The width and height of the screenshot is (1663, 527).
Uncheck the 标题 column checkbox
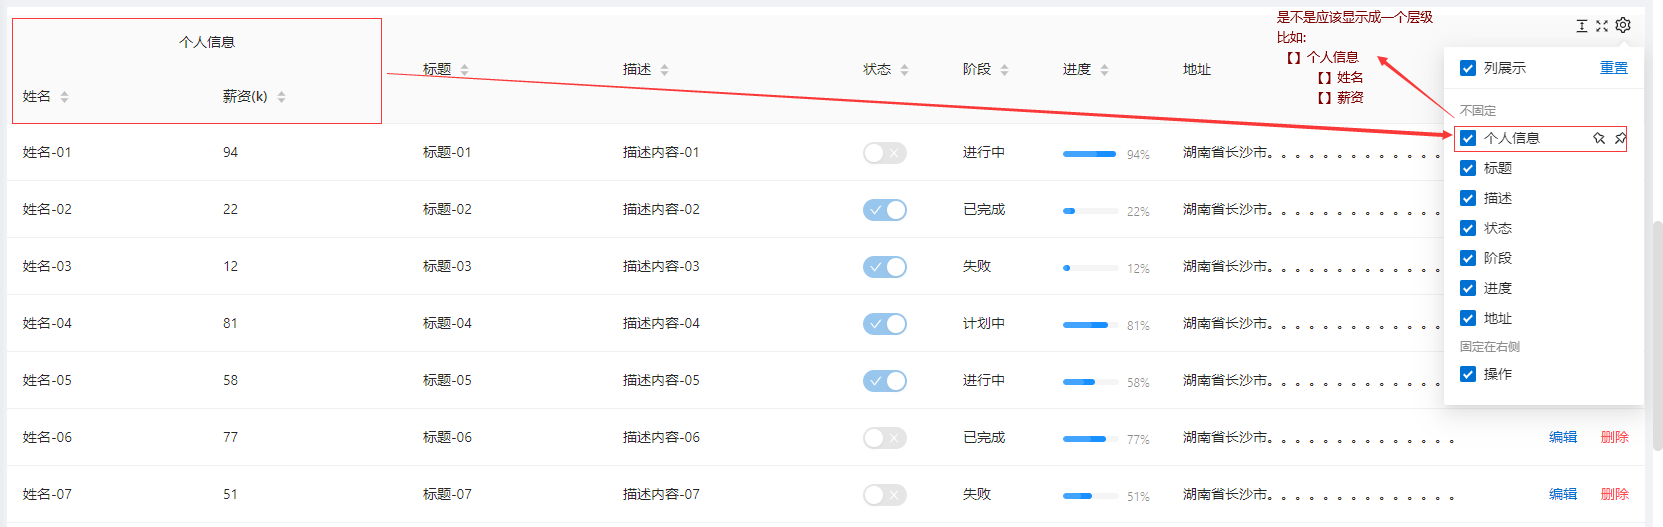[1468, 168]
